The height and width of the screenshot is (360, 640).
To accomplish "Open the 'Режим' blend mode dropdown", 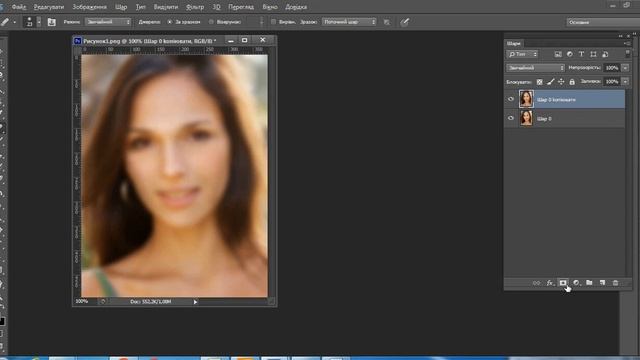I will pyautogui.click(x=108, y=22).
